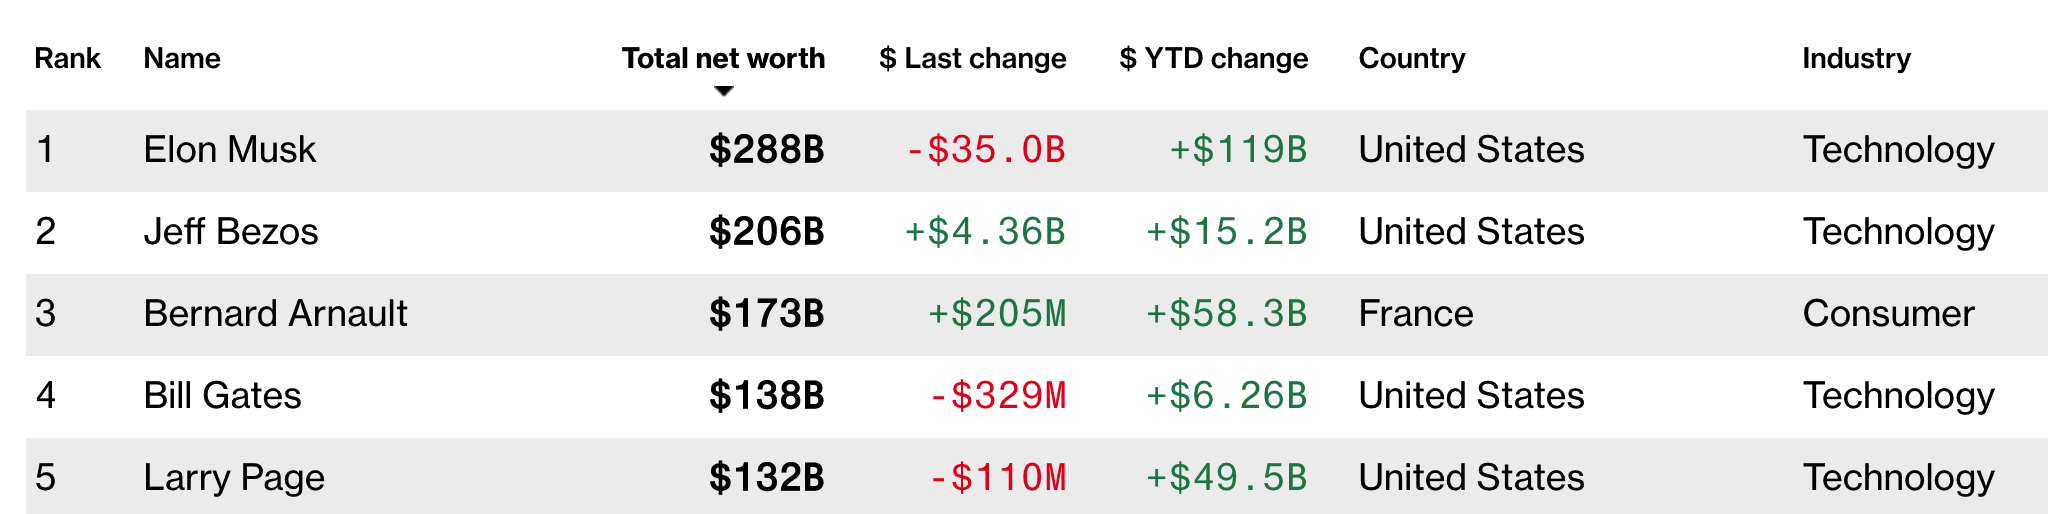Screen dimensions: 2048x514
Task: Sort by the Name column header
Action: (182, 58)
